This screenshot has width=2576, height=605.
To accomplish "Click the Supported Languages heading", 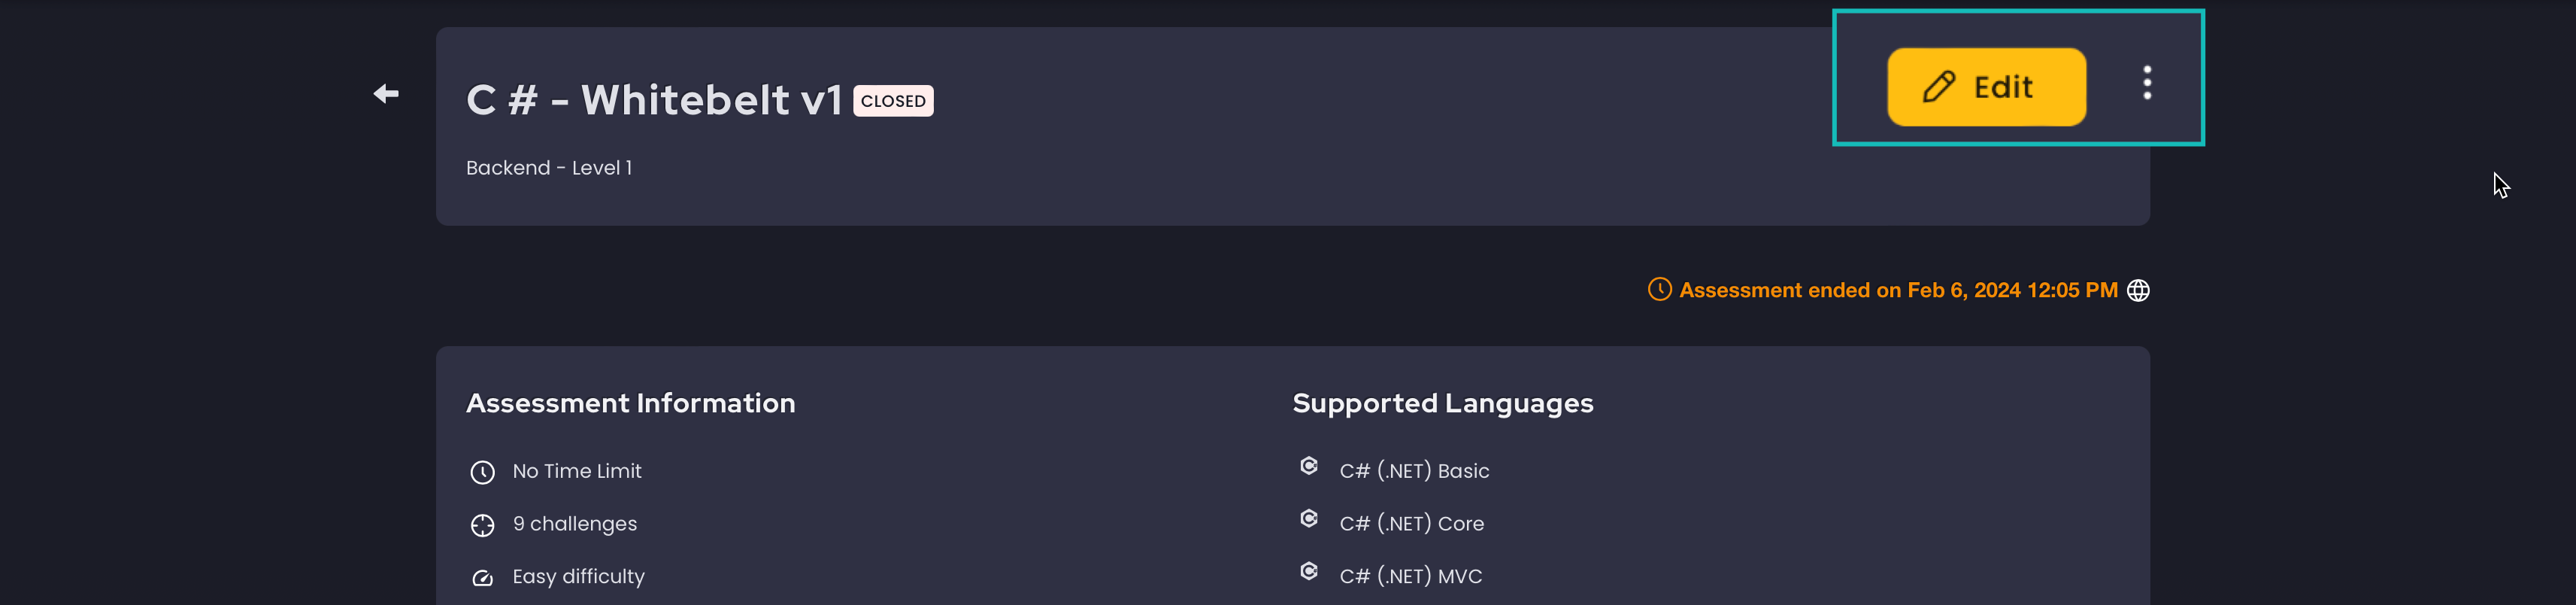I will (x=1443, y=404).
